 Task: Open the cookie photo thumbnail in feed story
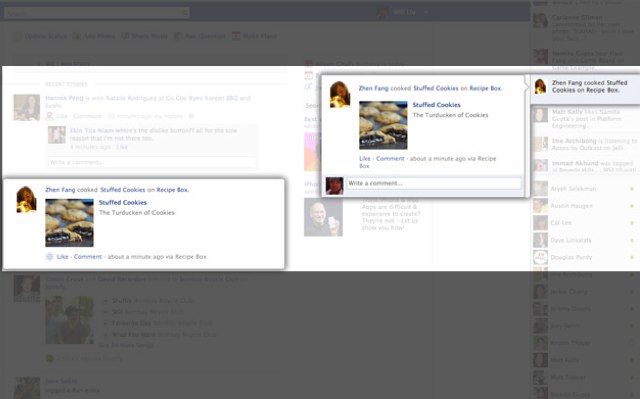[x=69, y=223]
